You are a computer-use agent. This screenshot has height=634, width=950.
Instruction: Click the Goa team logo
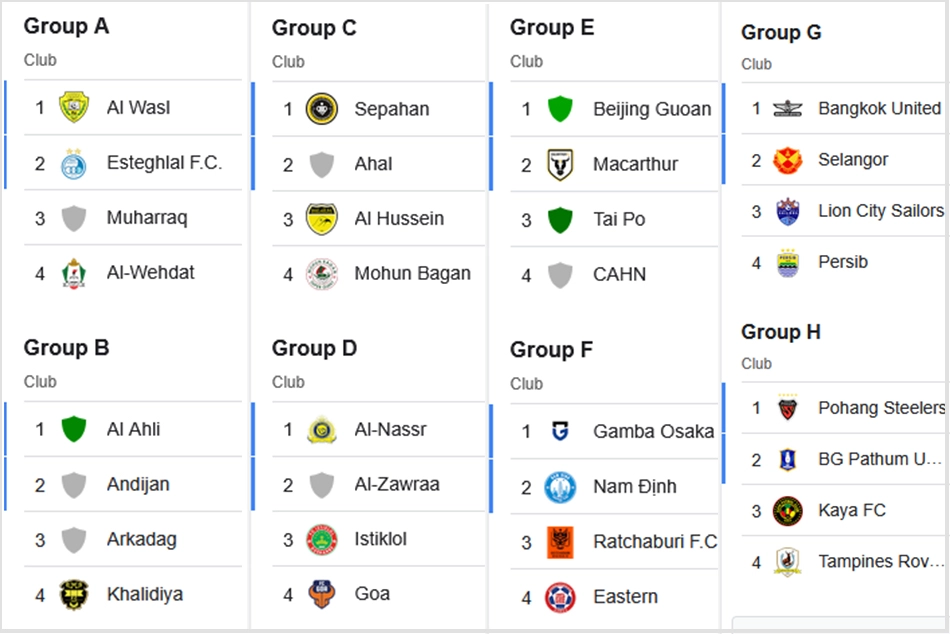click(321, 594)
